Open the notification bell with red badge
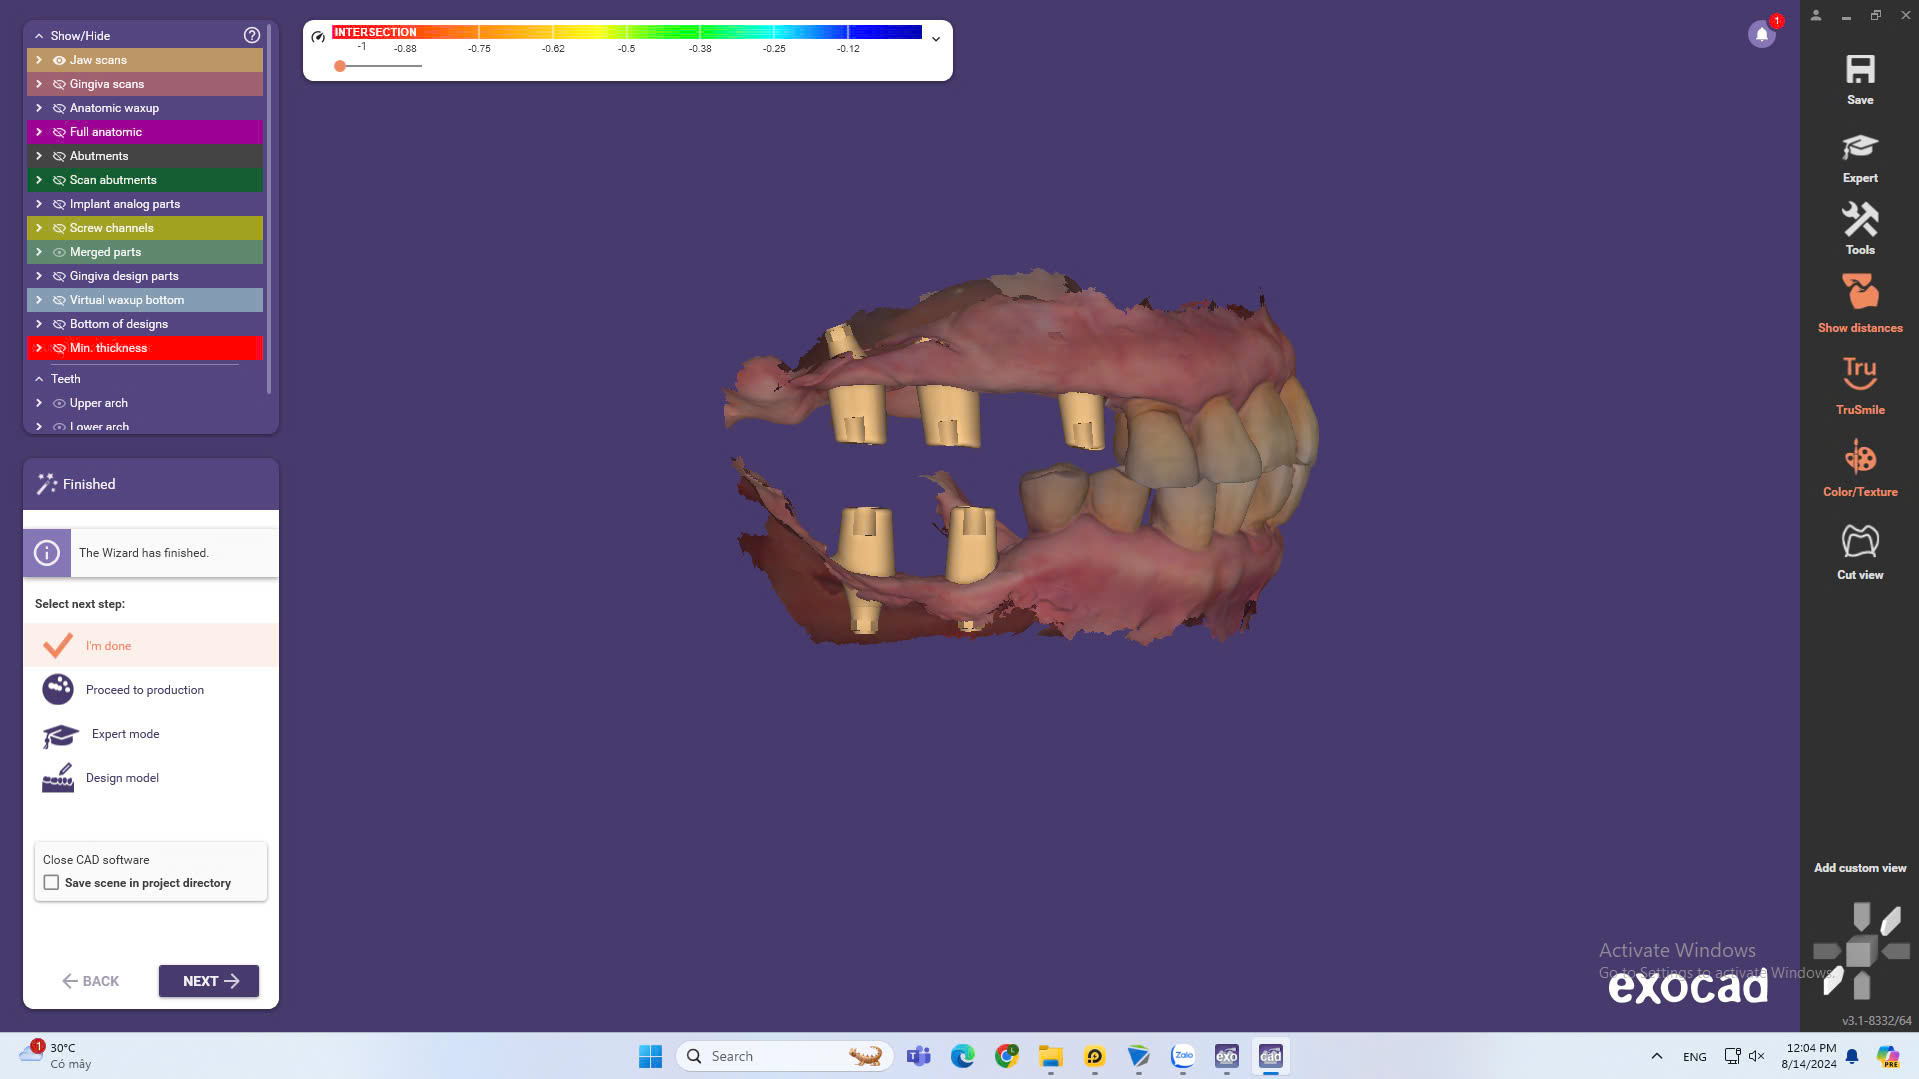 [x=1762, y=34]
